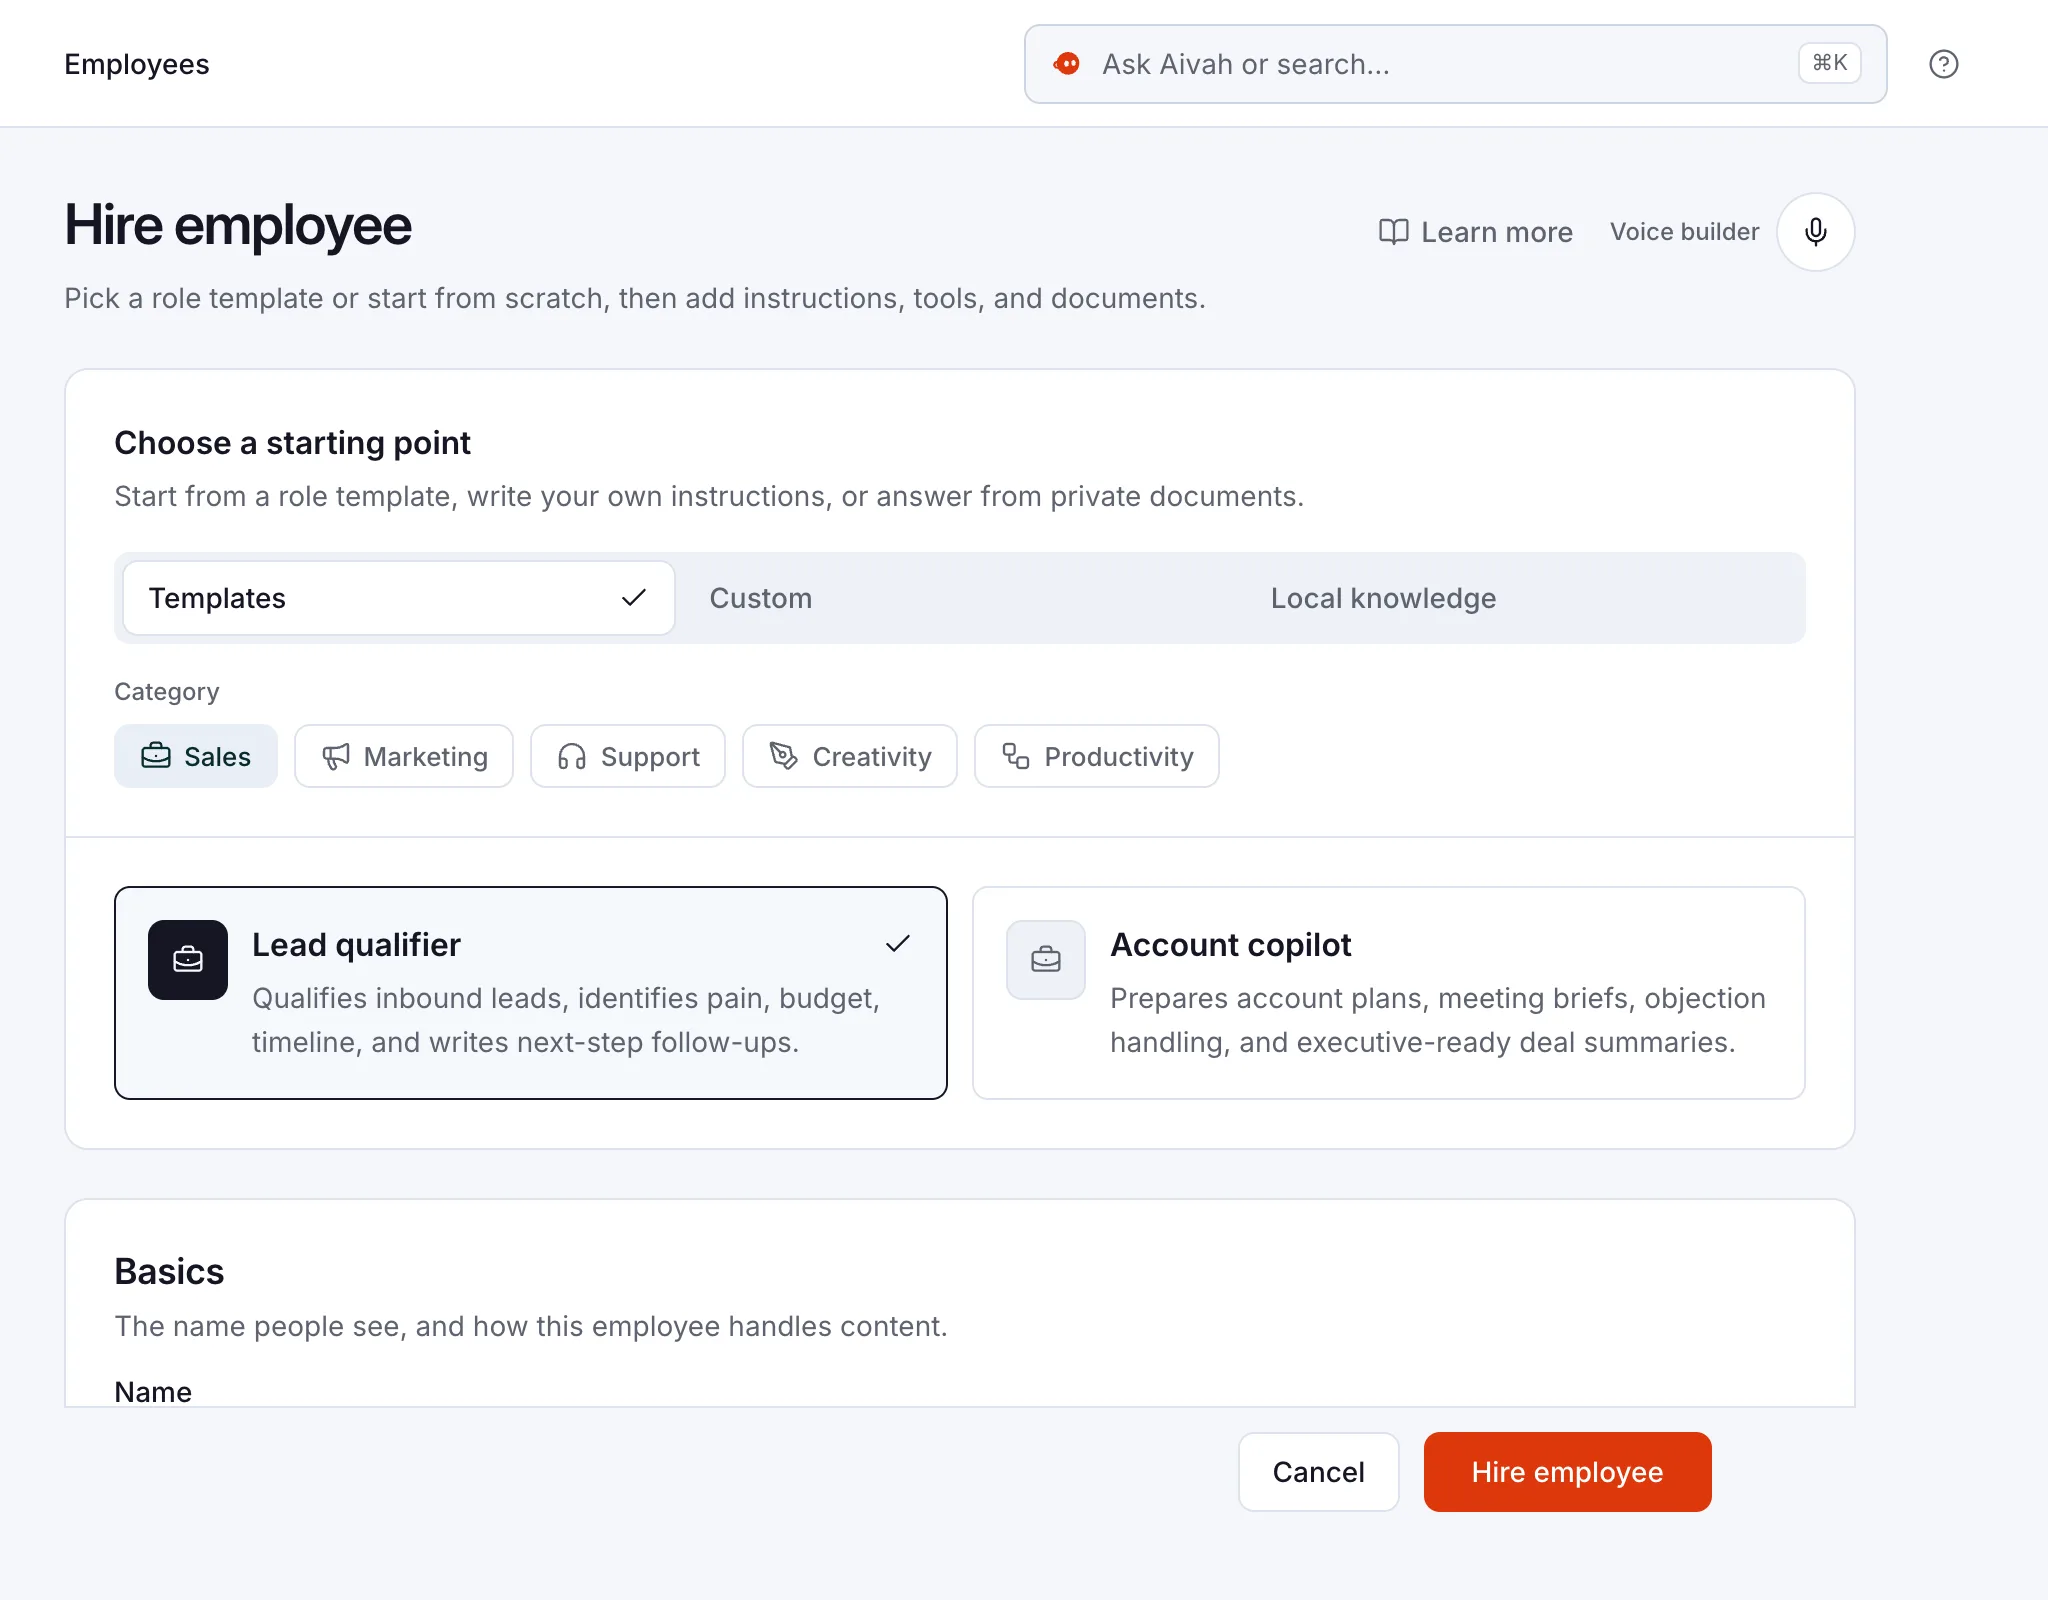The height and width of the screenshot is (1600, 2048).
Task: Open the Learn more link
Action: pyautogui.click(x=1476, y=232)
